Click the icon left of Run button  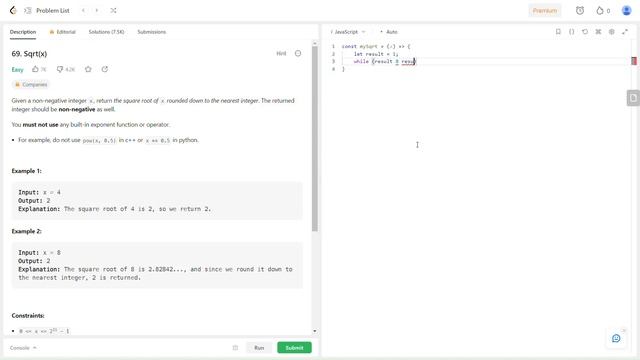pos(235,348)
